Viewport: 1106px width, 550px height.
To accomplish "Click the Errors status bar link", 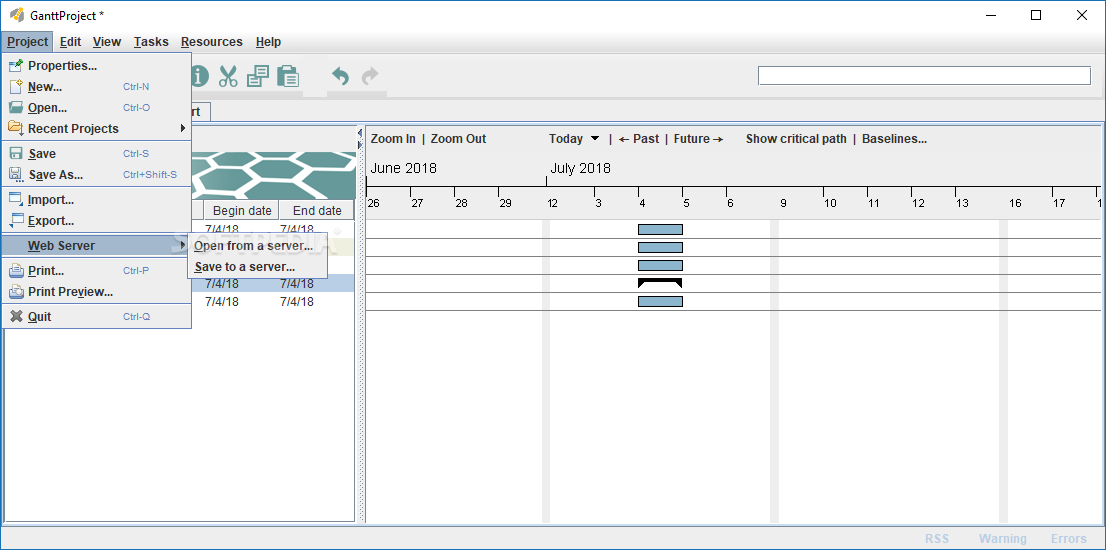I will coord(1069,539).
